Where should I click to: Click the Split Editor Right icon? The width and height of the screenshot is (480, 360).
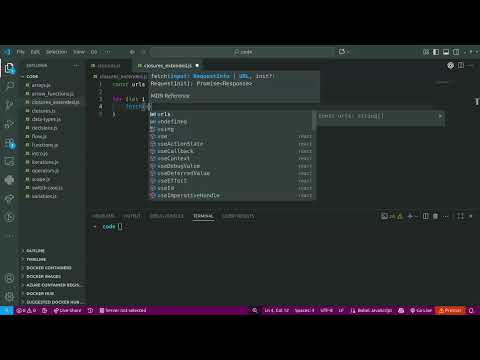(461, 65)
